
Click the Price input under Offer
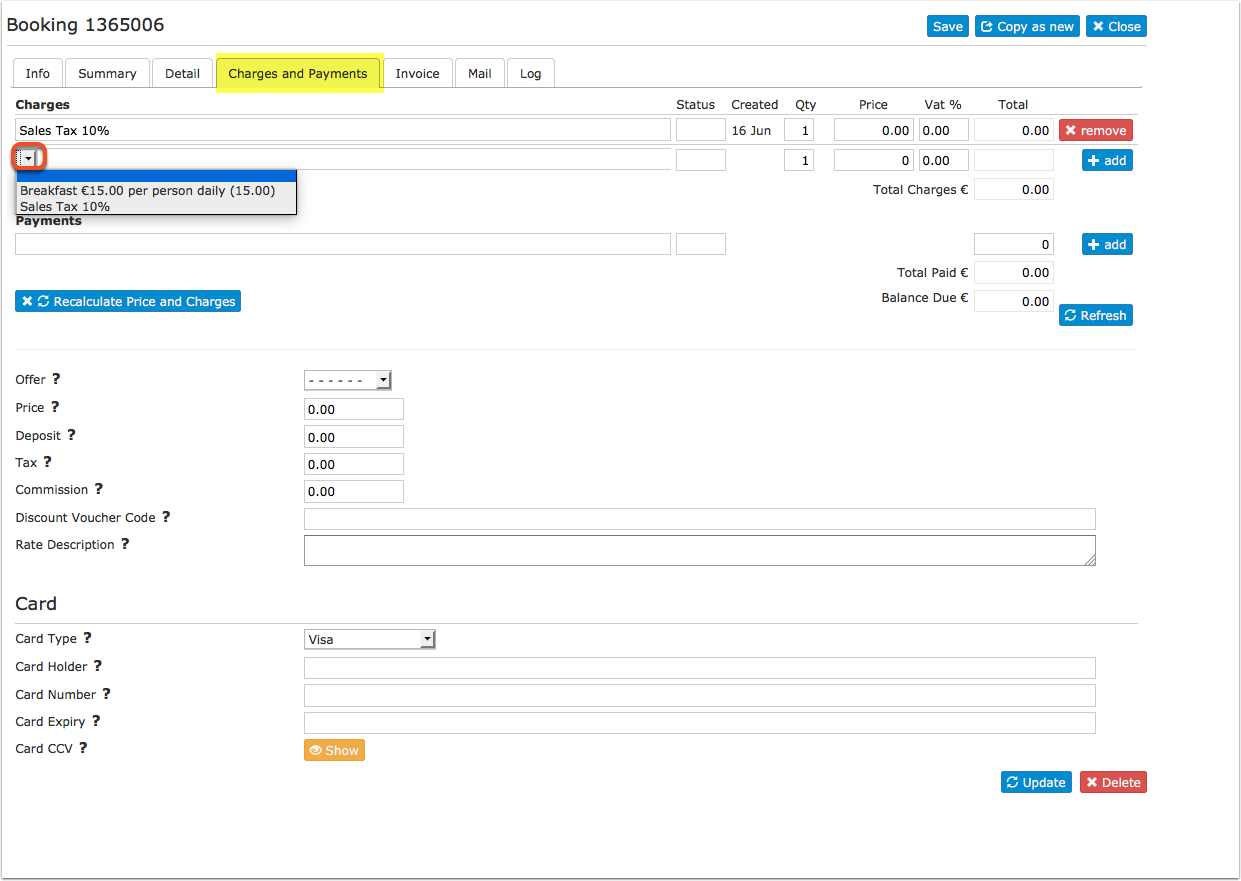pos(354,409)
